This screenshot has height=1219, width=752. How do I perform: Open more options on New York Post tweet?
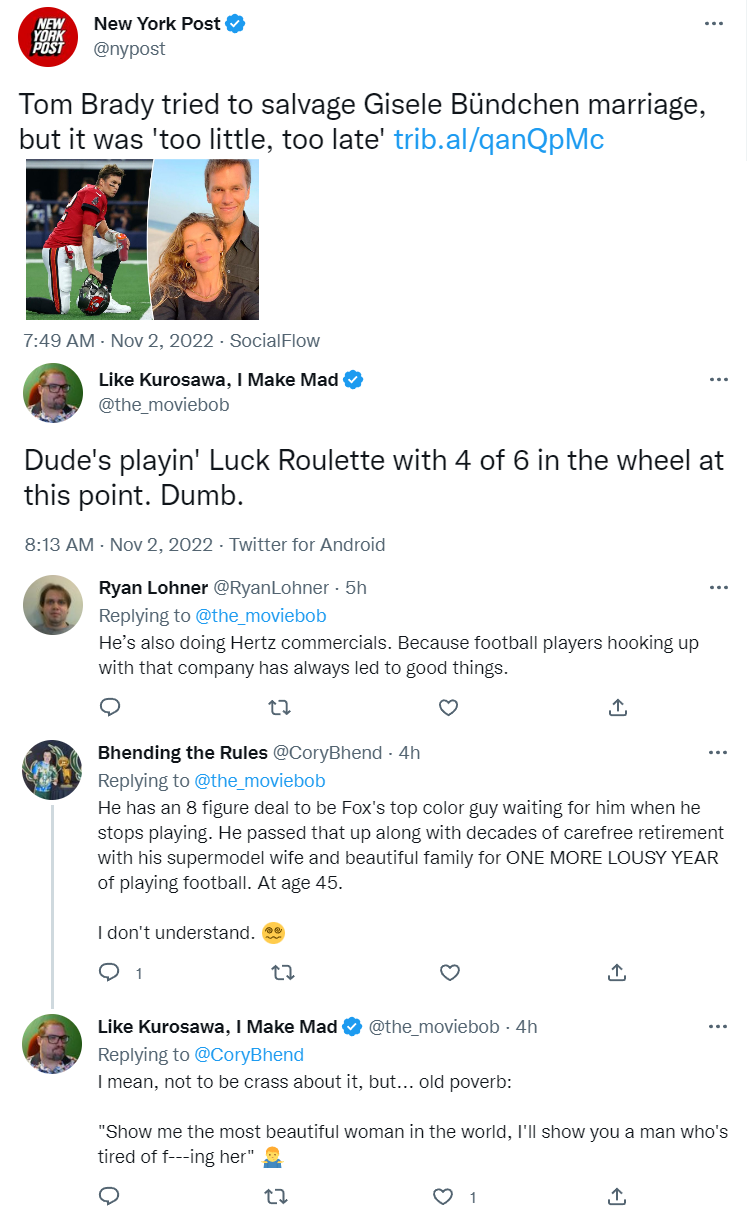click(713, 24)
